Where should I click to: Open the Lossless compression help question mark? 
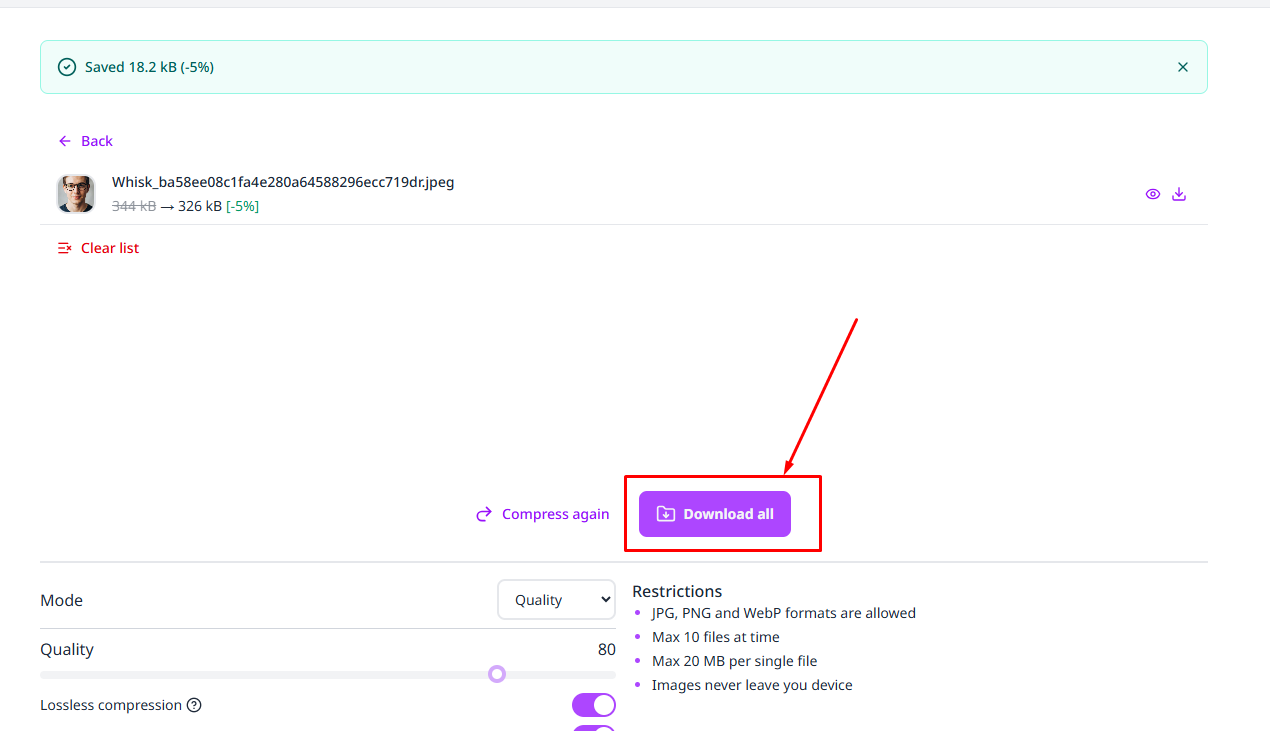pos(194,705)
